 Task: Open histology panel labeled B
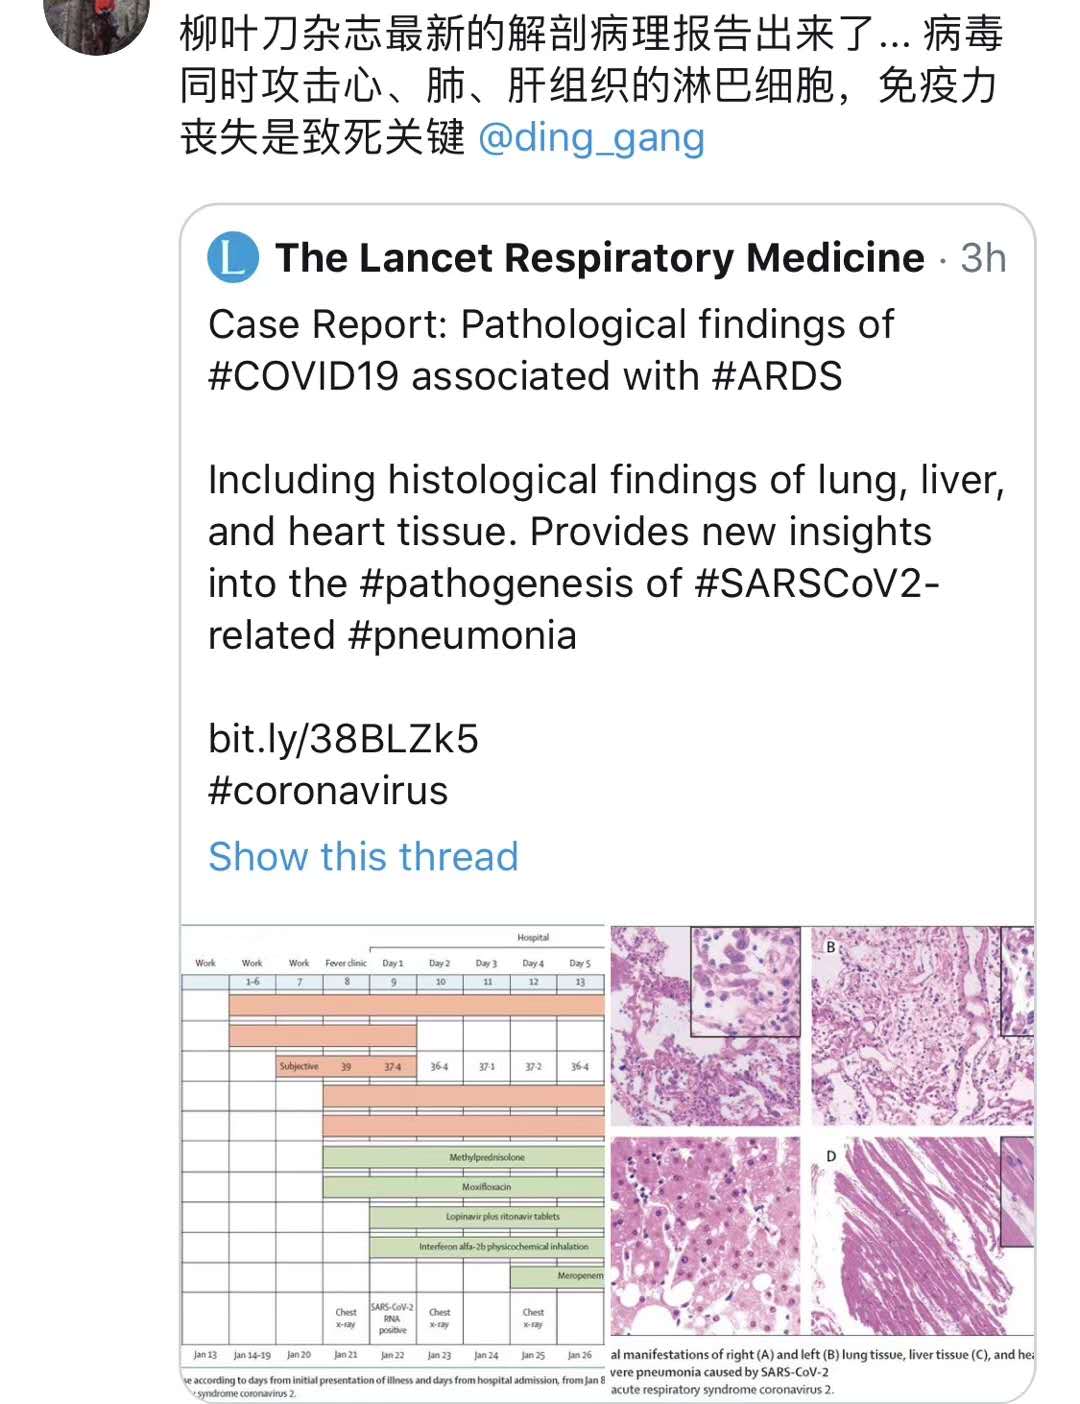pos(922,1026)
